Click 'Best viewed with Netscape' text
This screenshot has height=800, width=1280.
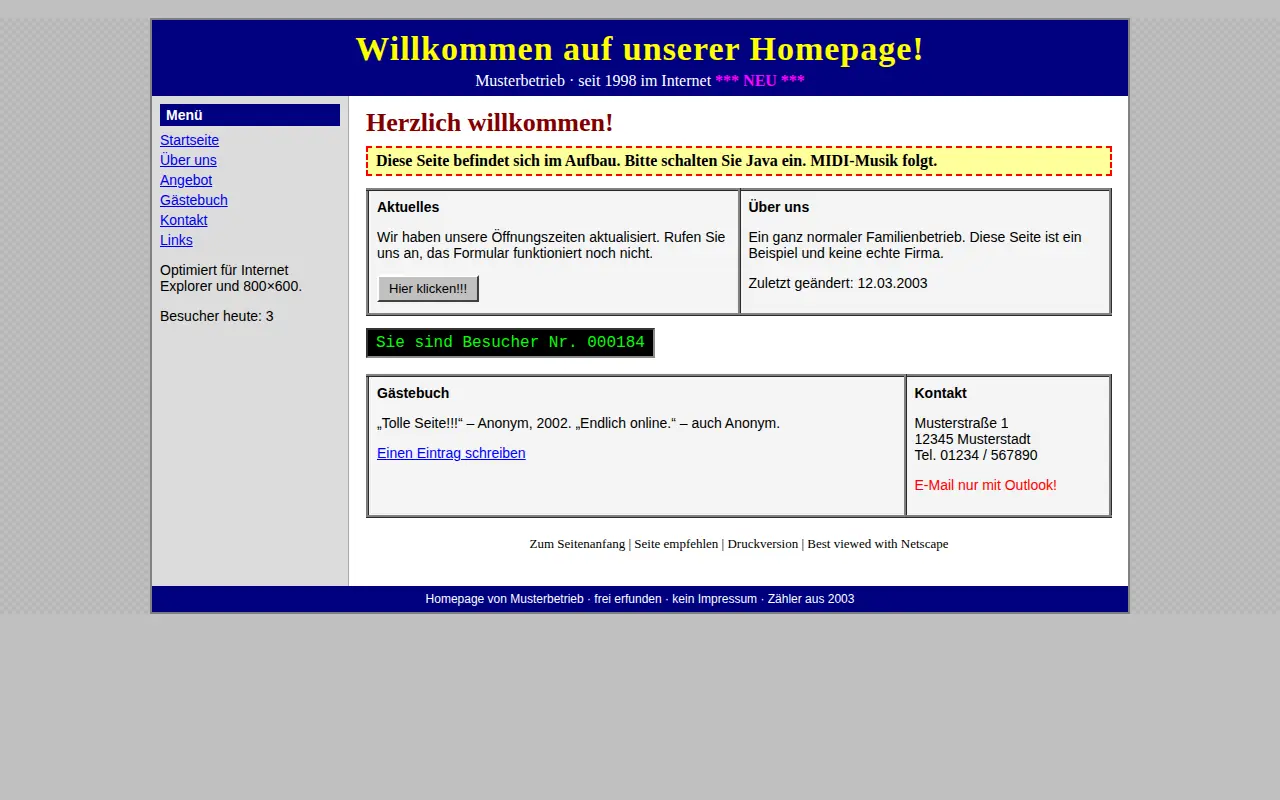(878, 544)
